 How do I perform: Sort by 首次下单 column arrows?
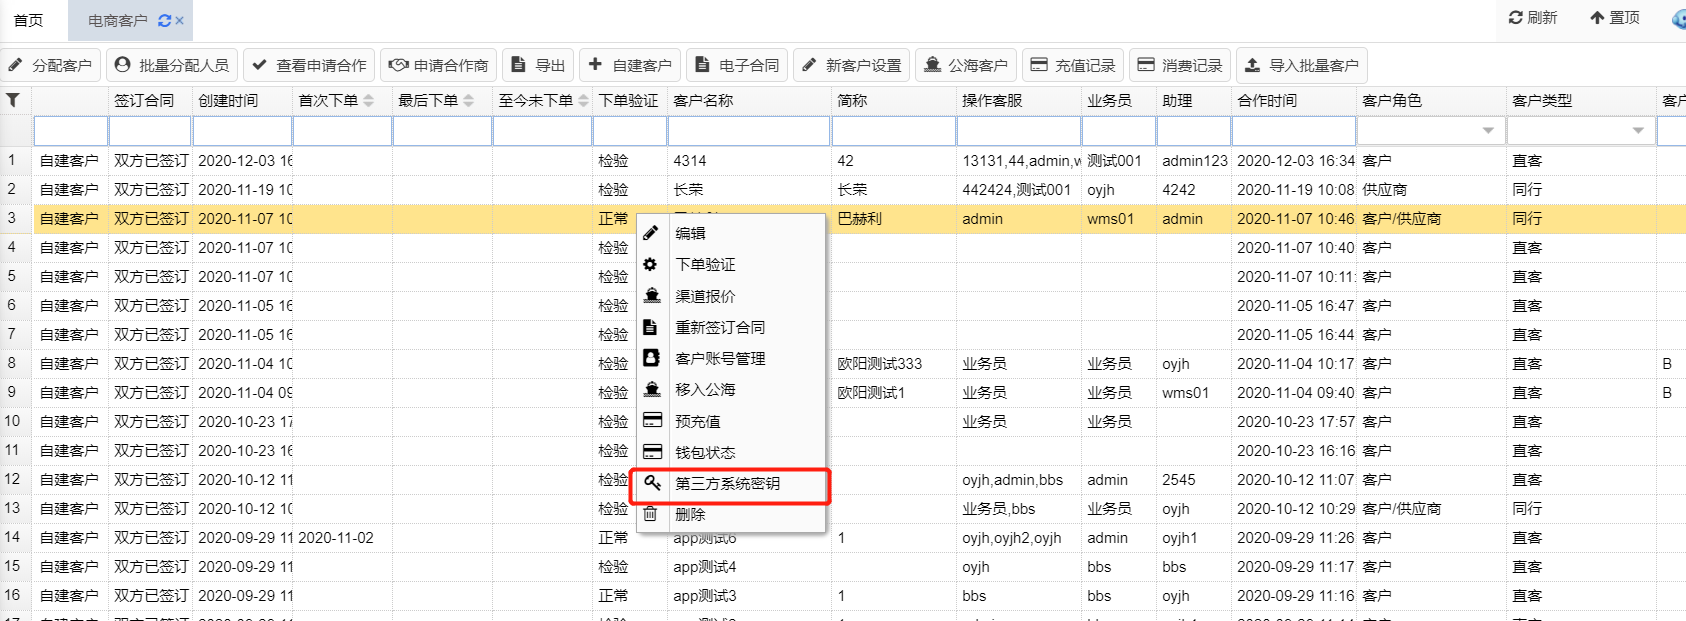[x=369, y=101]
